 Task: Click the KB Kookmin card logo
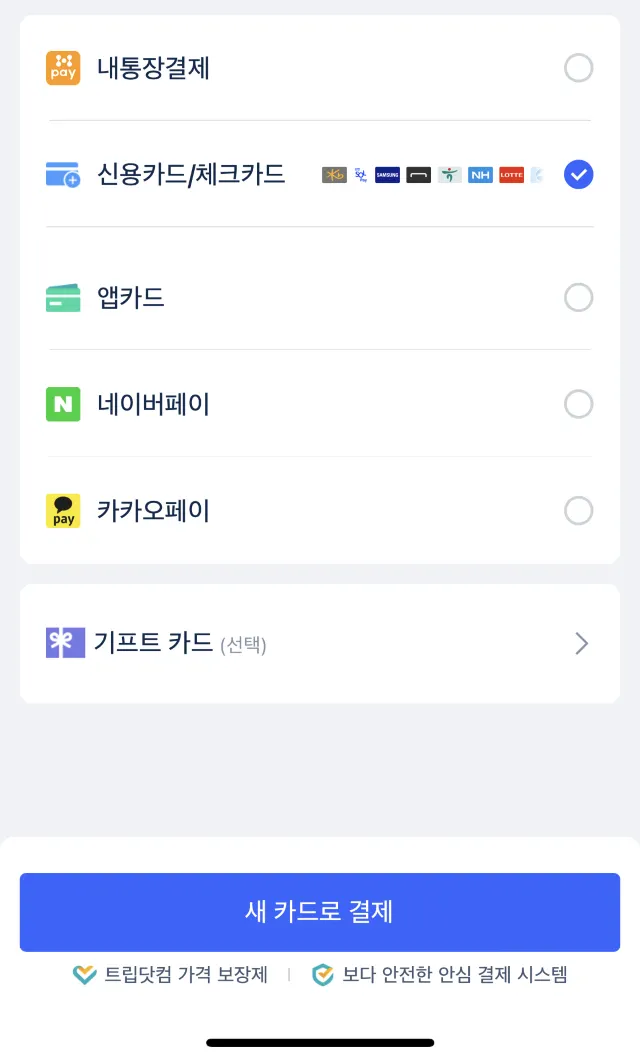[333, 174]
